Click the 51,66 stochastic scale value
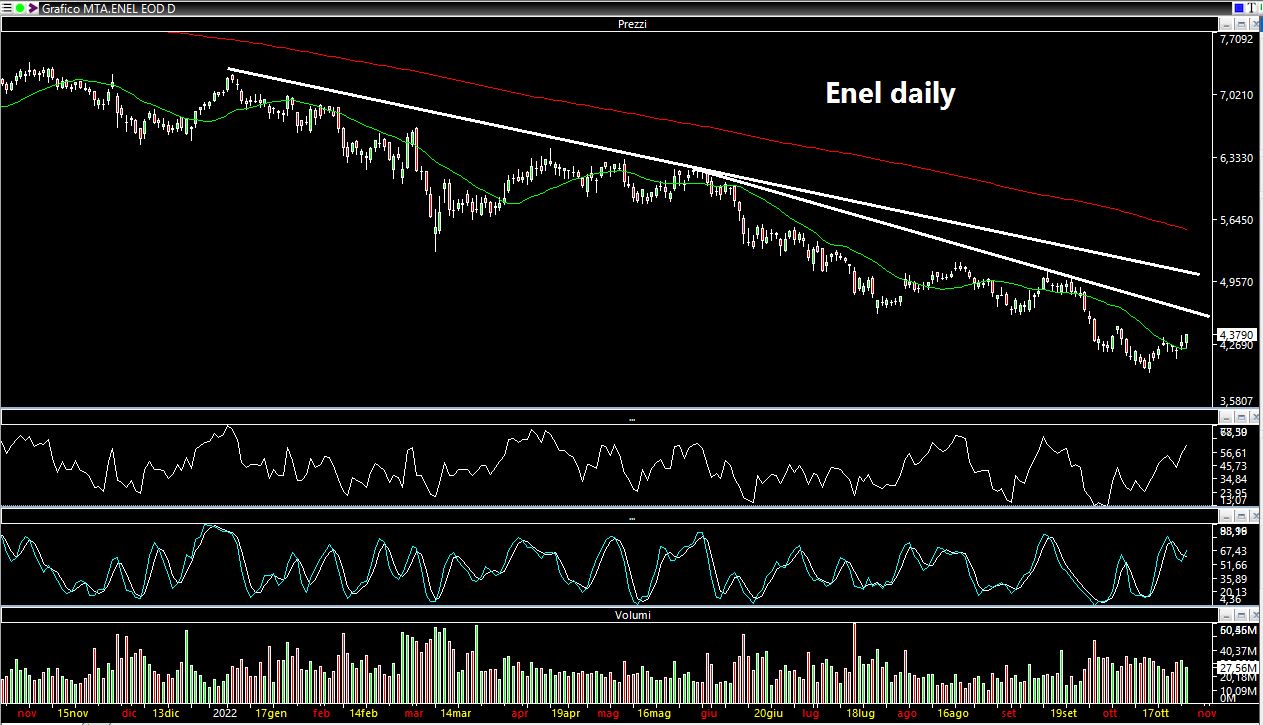Screen dimensions: 1263x725 point(1234,565)
